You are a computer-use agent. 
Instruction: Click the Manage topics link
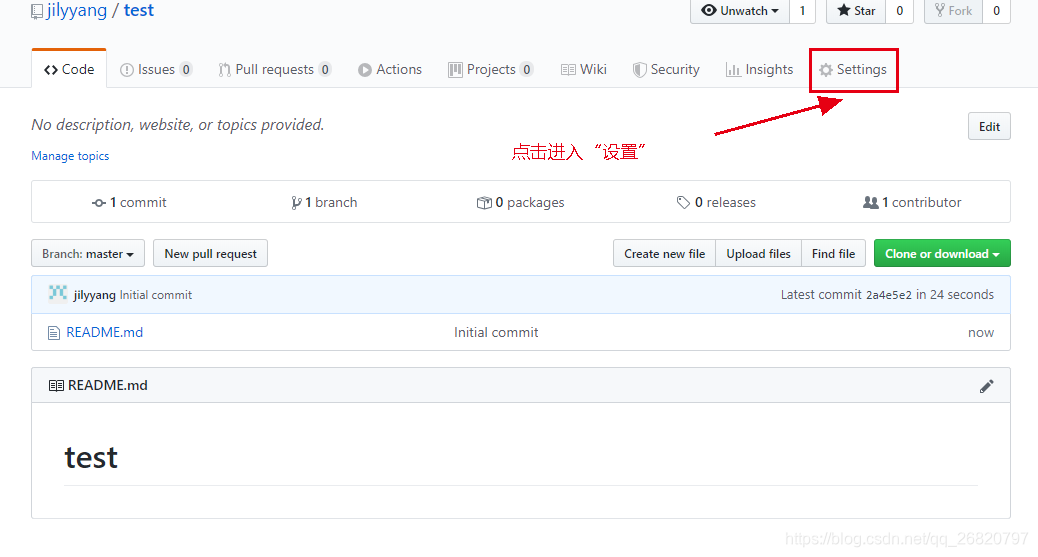(70, 156)
